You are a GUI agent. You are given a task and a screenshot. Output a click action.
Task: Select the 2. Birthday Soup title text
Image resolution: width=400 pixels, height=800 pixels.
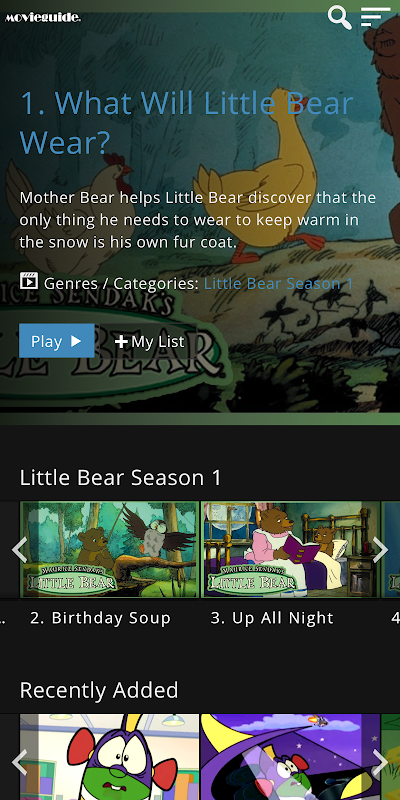click(x=101, y=618)
